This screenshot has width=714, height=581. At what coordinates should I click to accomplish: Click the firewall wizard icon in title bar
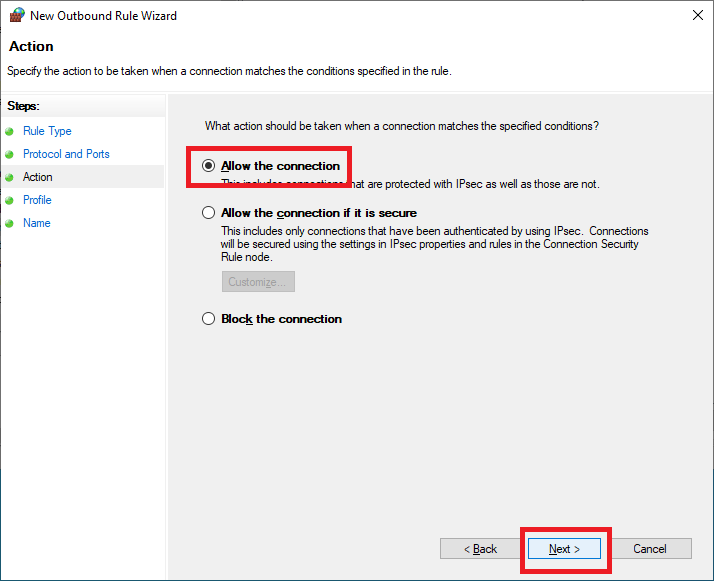tap(15, 16)
